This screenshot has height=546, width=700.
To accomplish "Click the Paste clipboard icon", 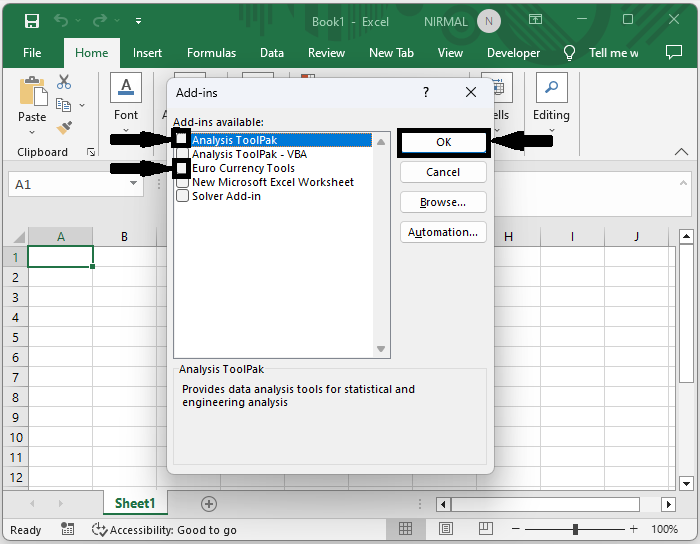I will click(33, 92).
